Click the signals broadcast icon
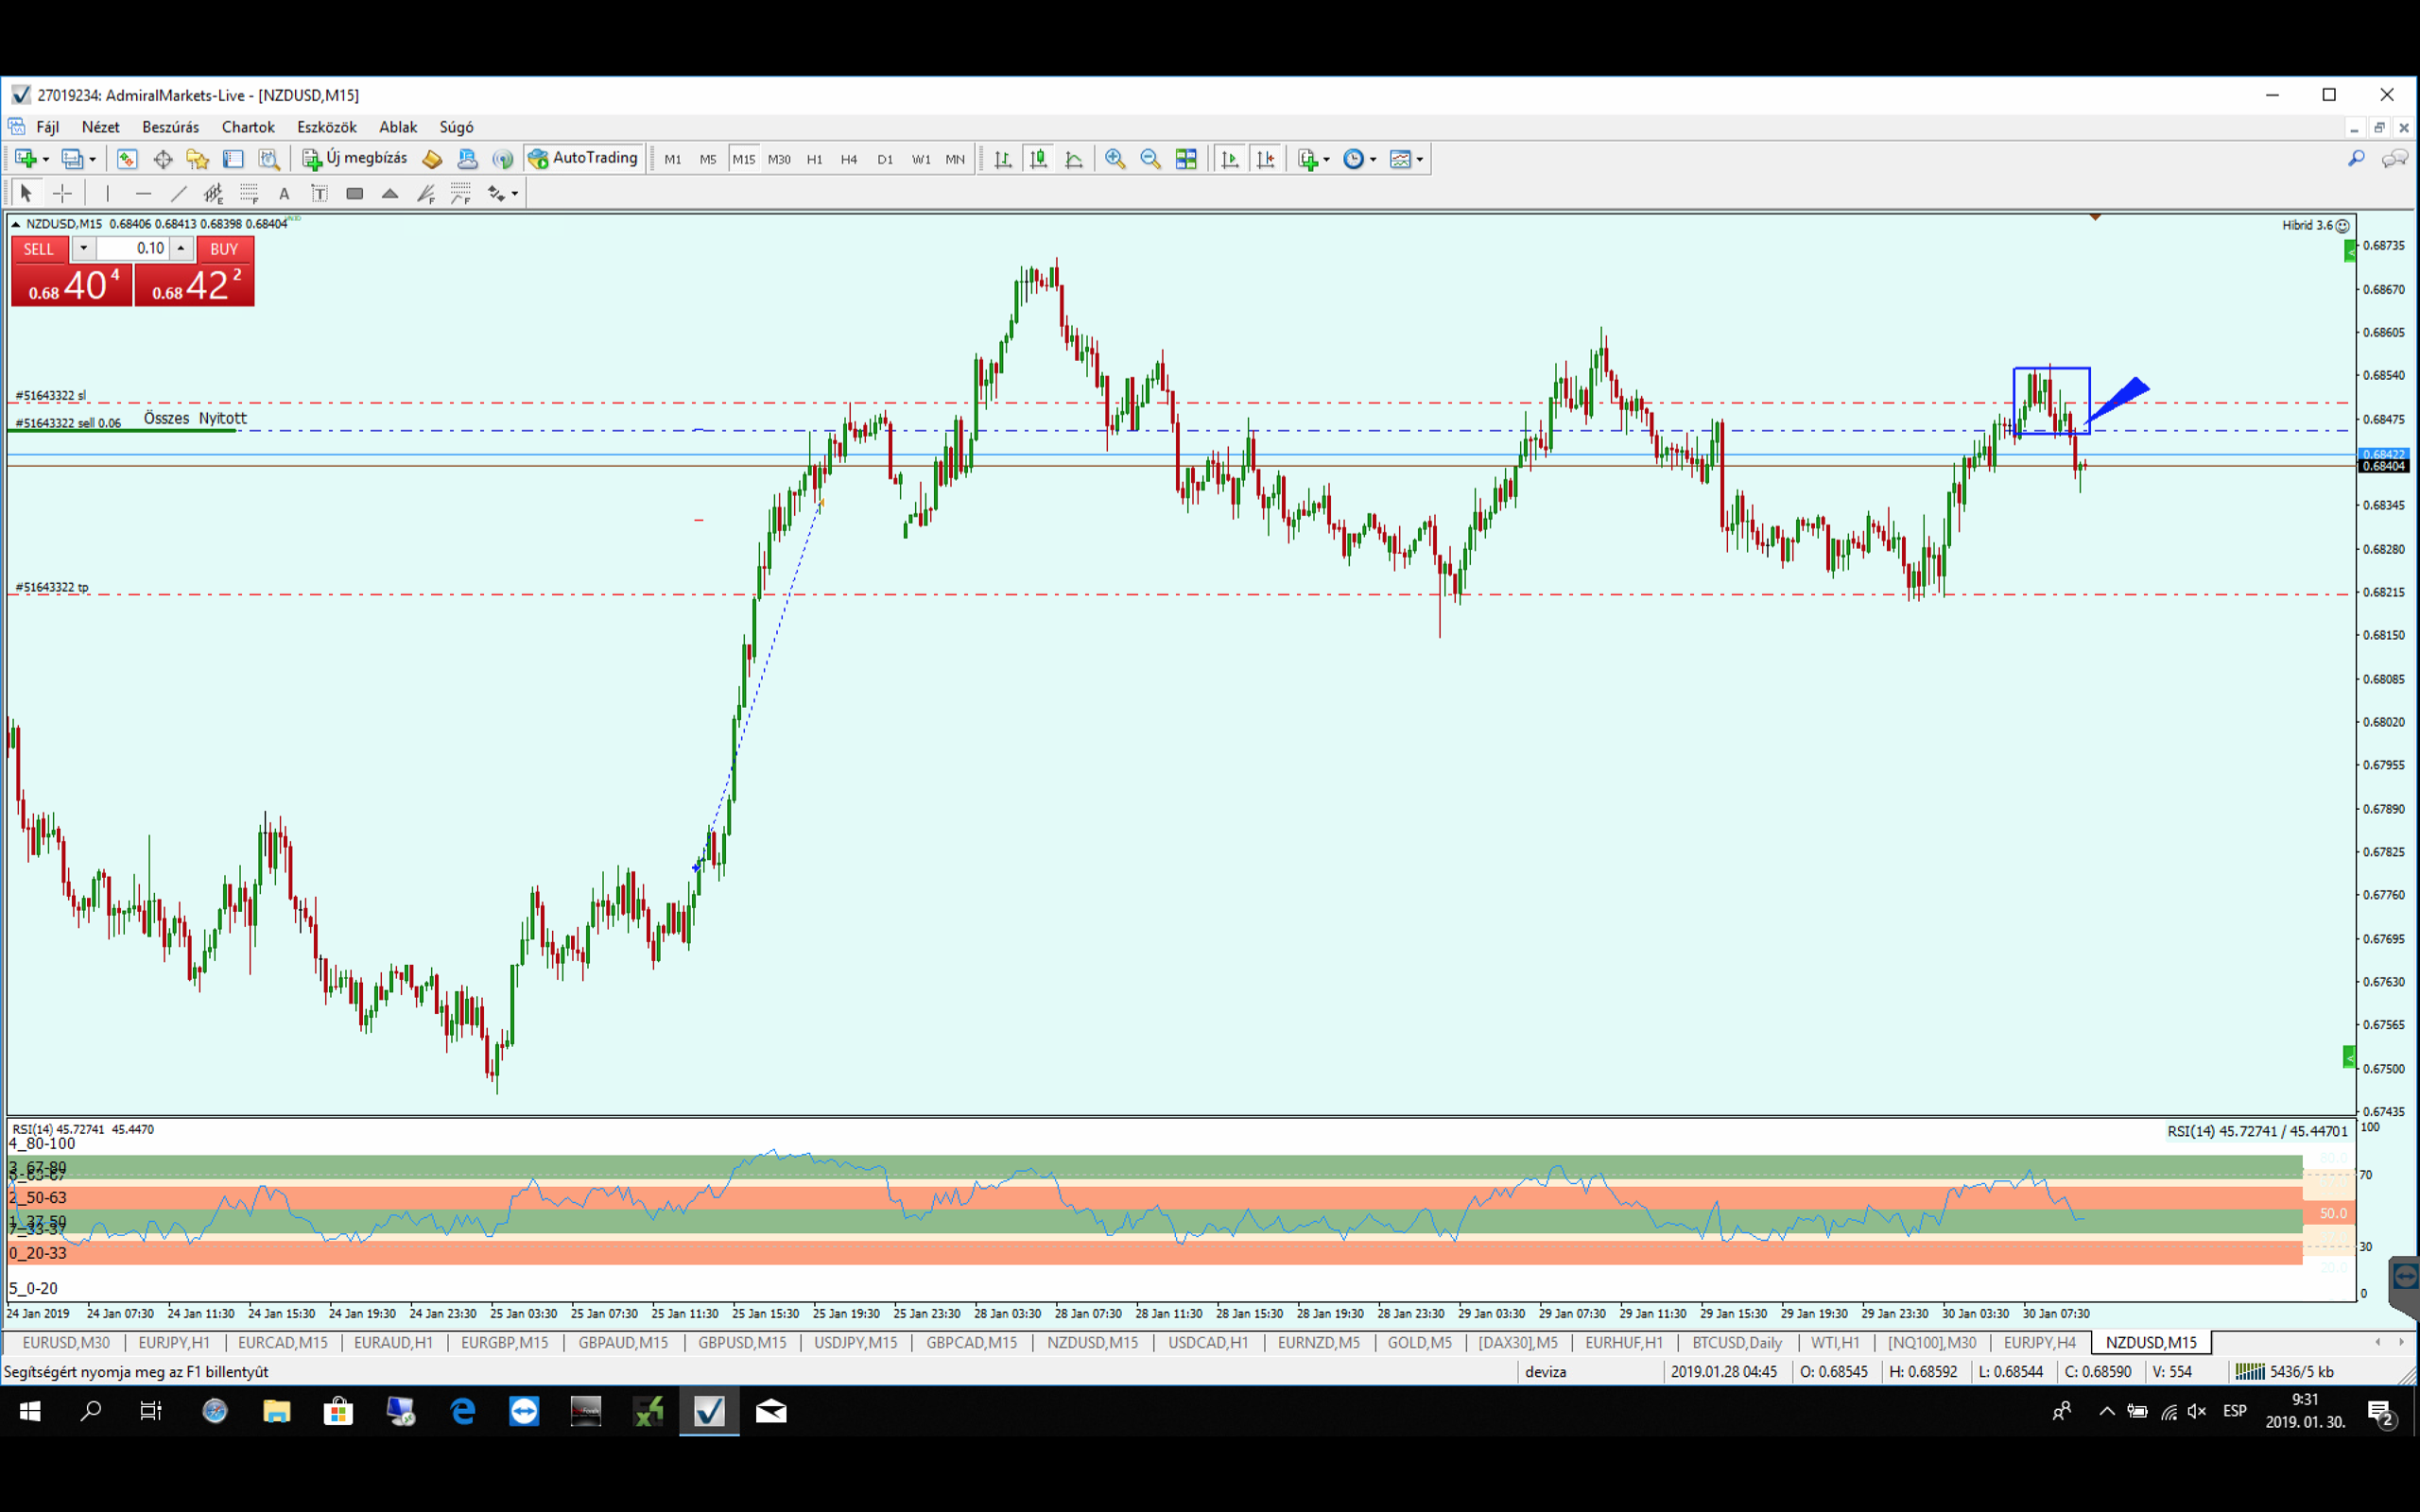This screenshot has width=2420, height=1512. (x=503, y=159)
